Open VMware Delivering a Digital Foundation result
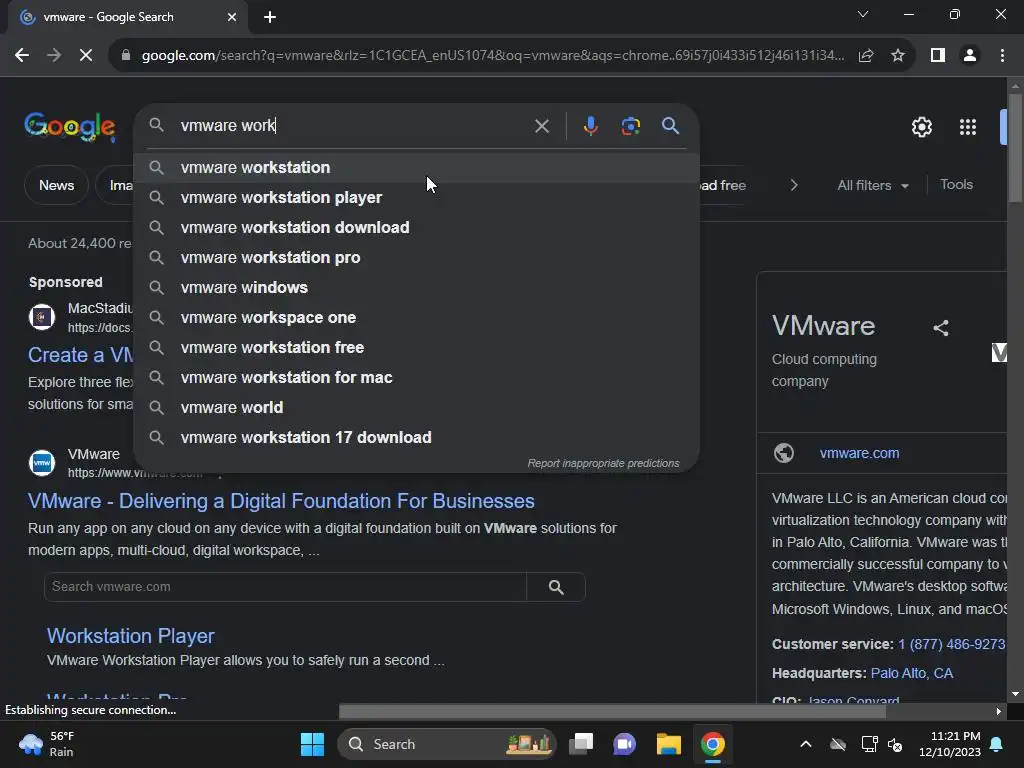The width and height of the screenshot is (1024, 768). coord(281,501)
